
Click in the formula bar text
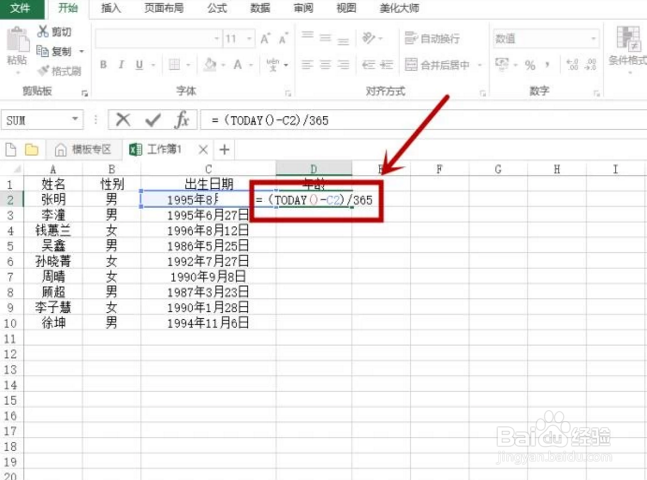[x=271, y=121]
